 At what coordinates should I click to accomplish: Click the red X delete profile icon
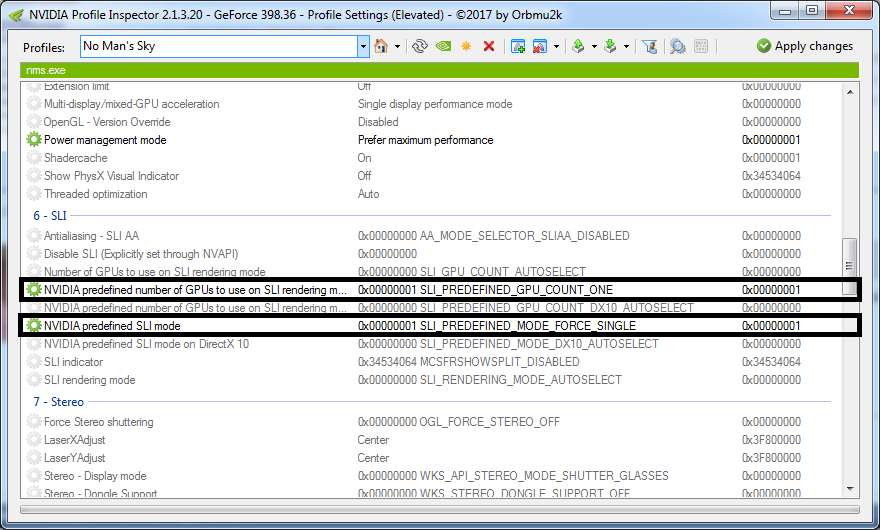tap(489, 46)
